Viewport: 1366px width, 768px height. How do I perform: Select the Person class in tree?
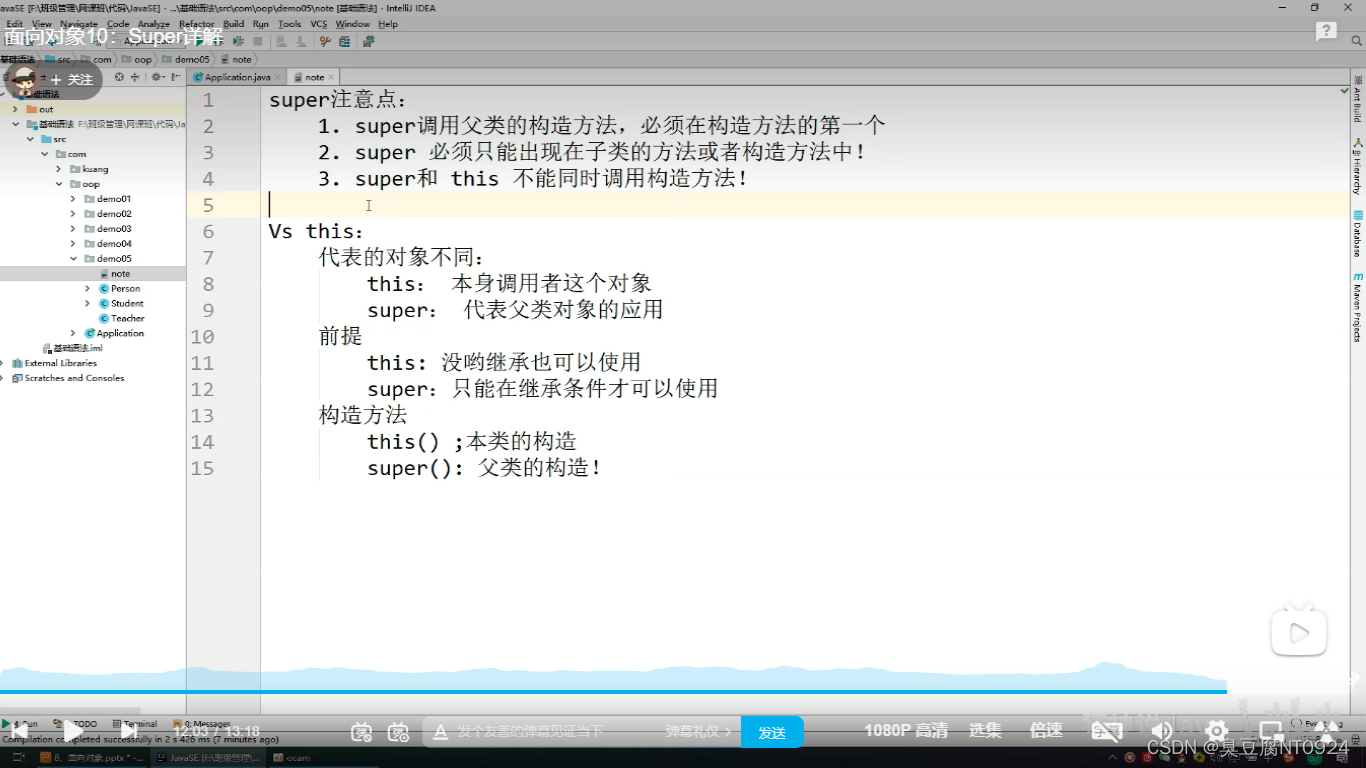click(119, 289)
